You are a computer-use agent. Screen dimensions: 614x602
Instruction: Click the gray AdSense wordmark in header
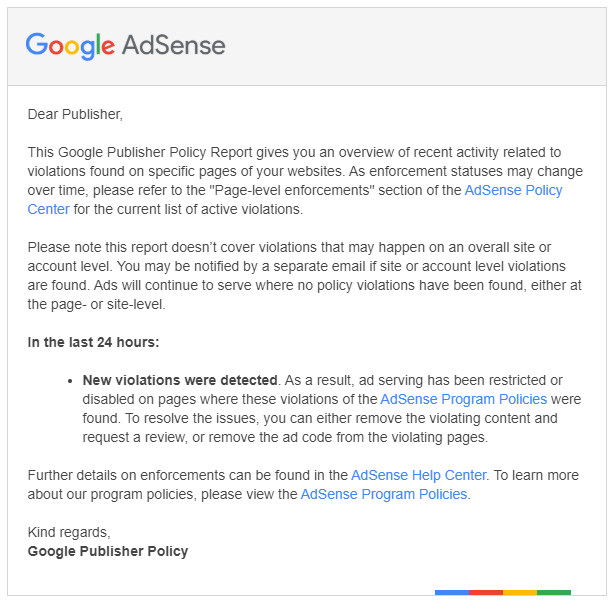[x=173, y=45]
